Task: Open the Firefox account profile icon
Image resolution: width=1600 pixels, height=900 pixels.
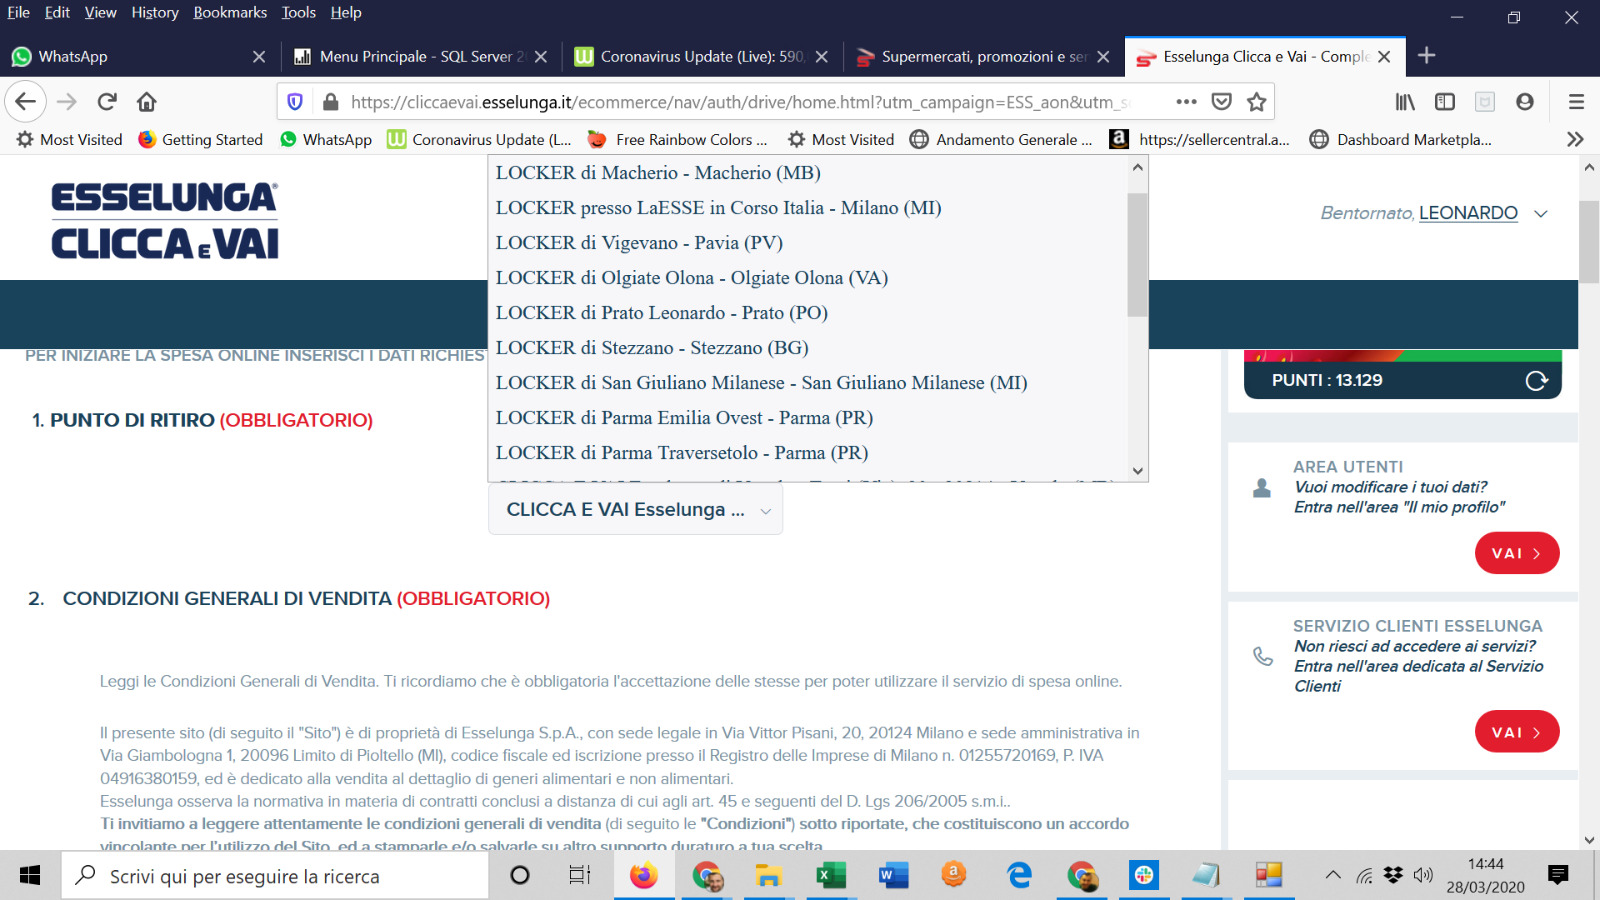Action: [x=1525, y=101]
